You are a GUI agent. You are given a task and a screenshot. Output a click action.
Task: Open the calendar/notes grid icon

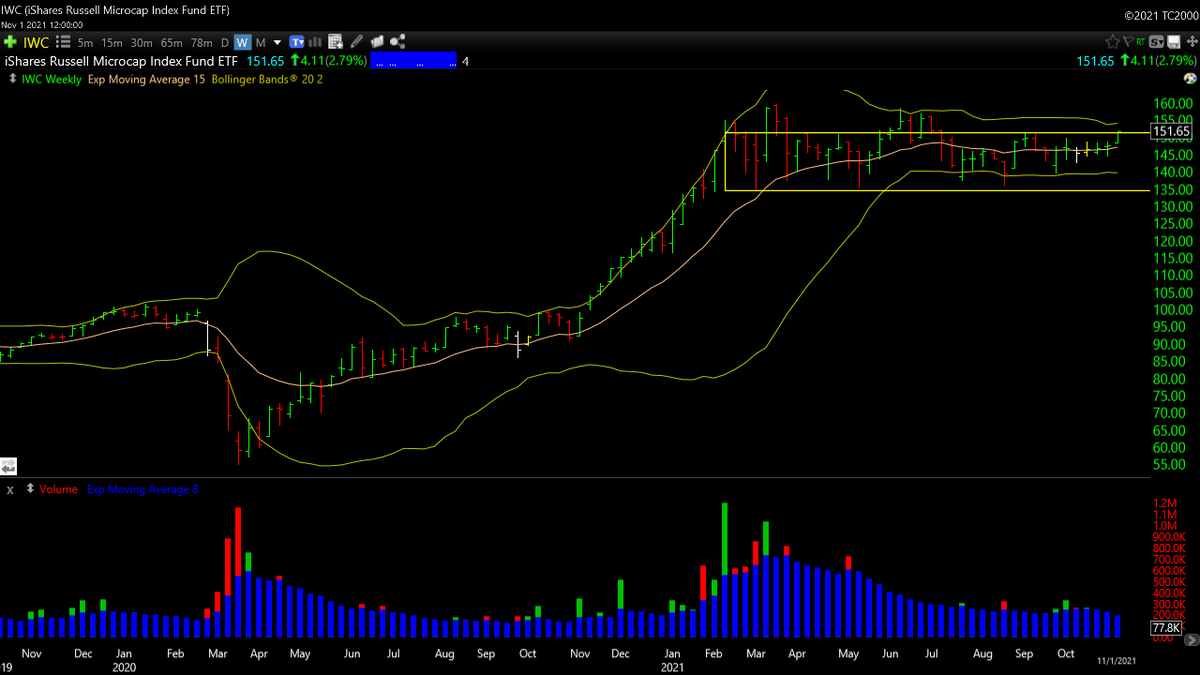(x=336, y=42)
